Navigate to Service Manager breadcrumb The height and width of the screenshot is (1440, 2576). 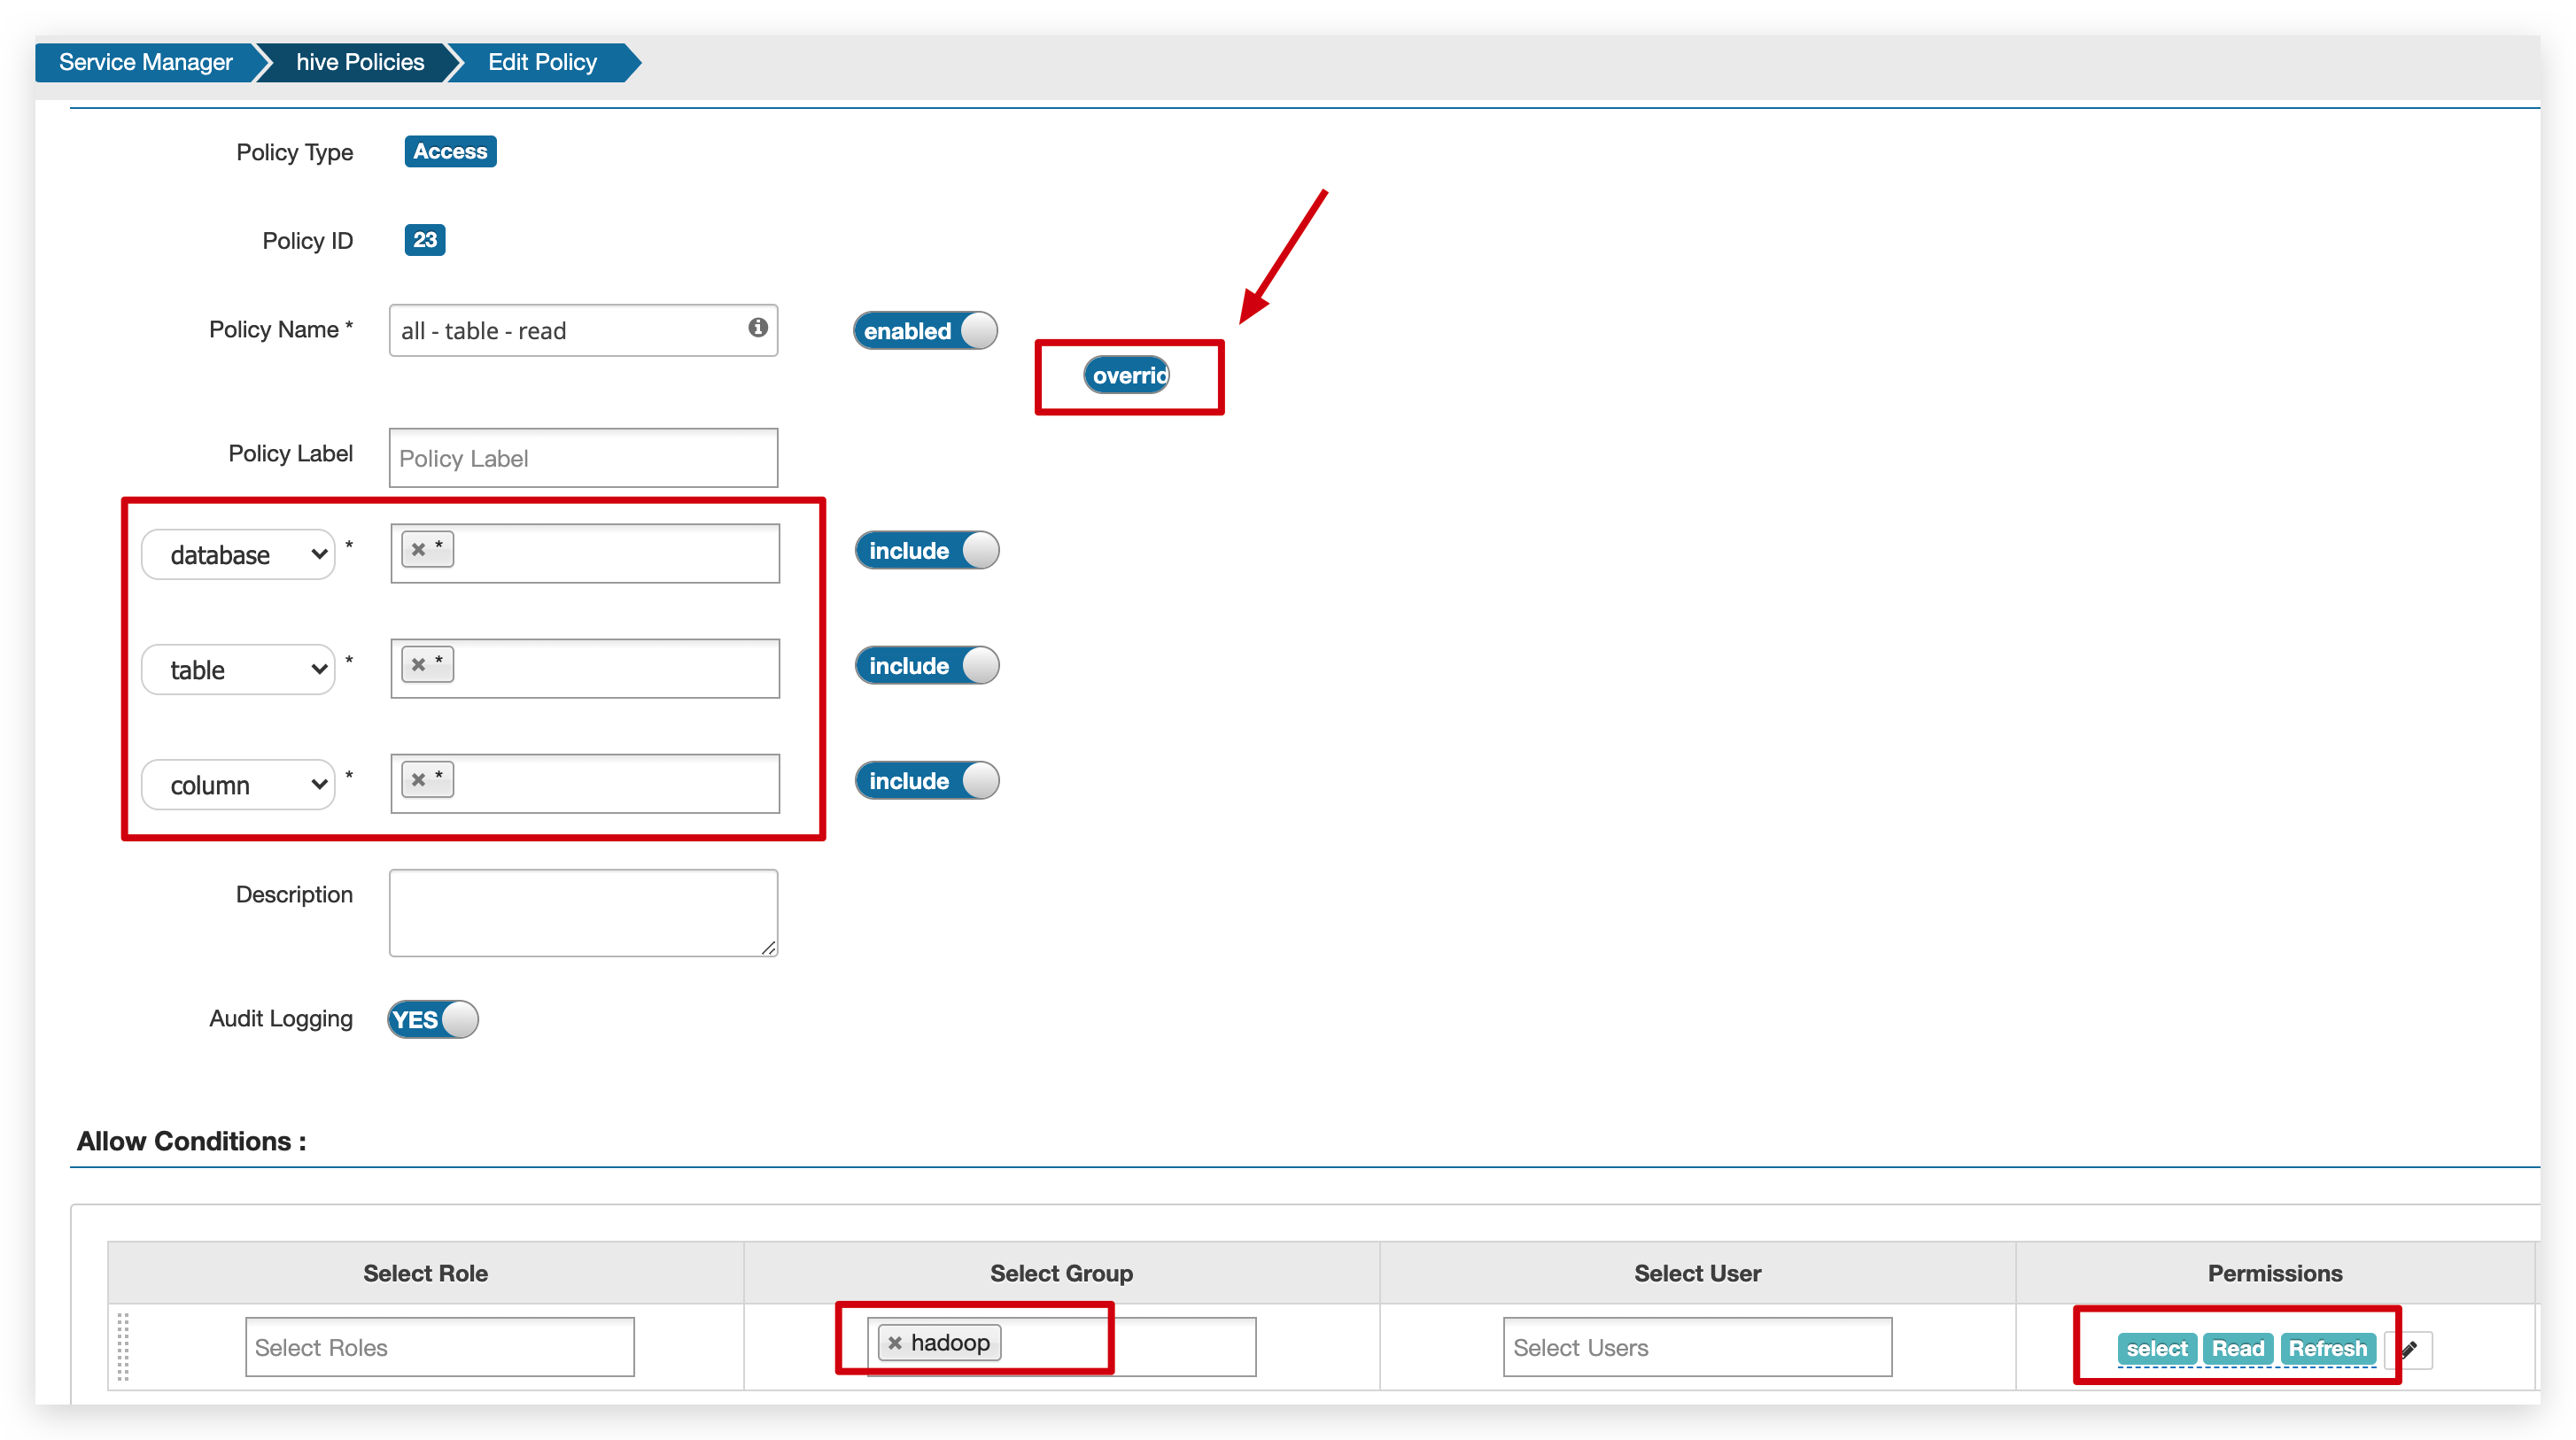[x=144, y=62]
